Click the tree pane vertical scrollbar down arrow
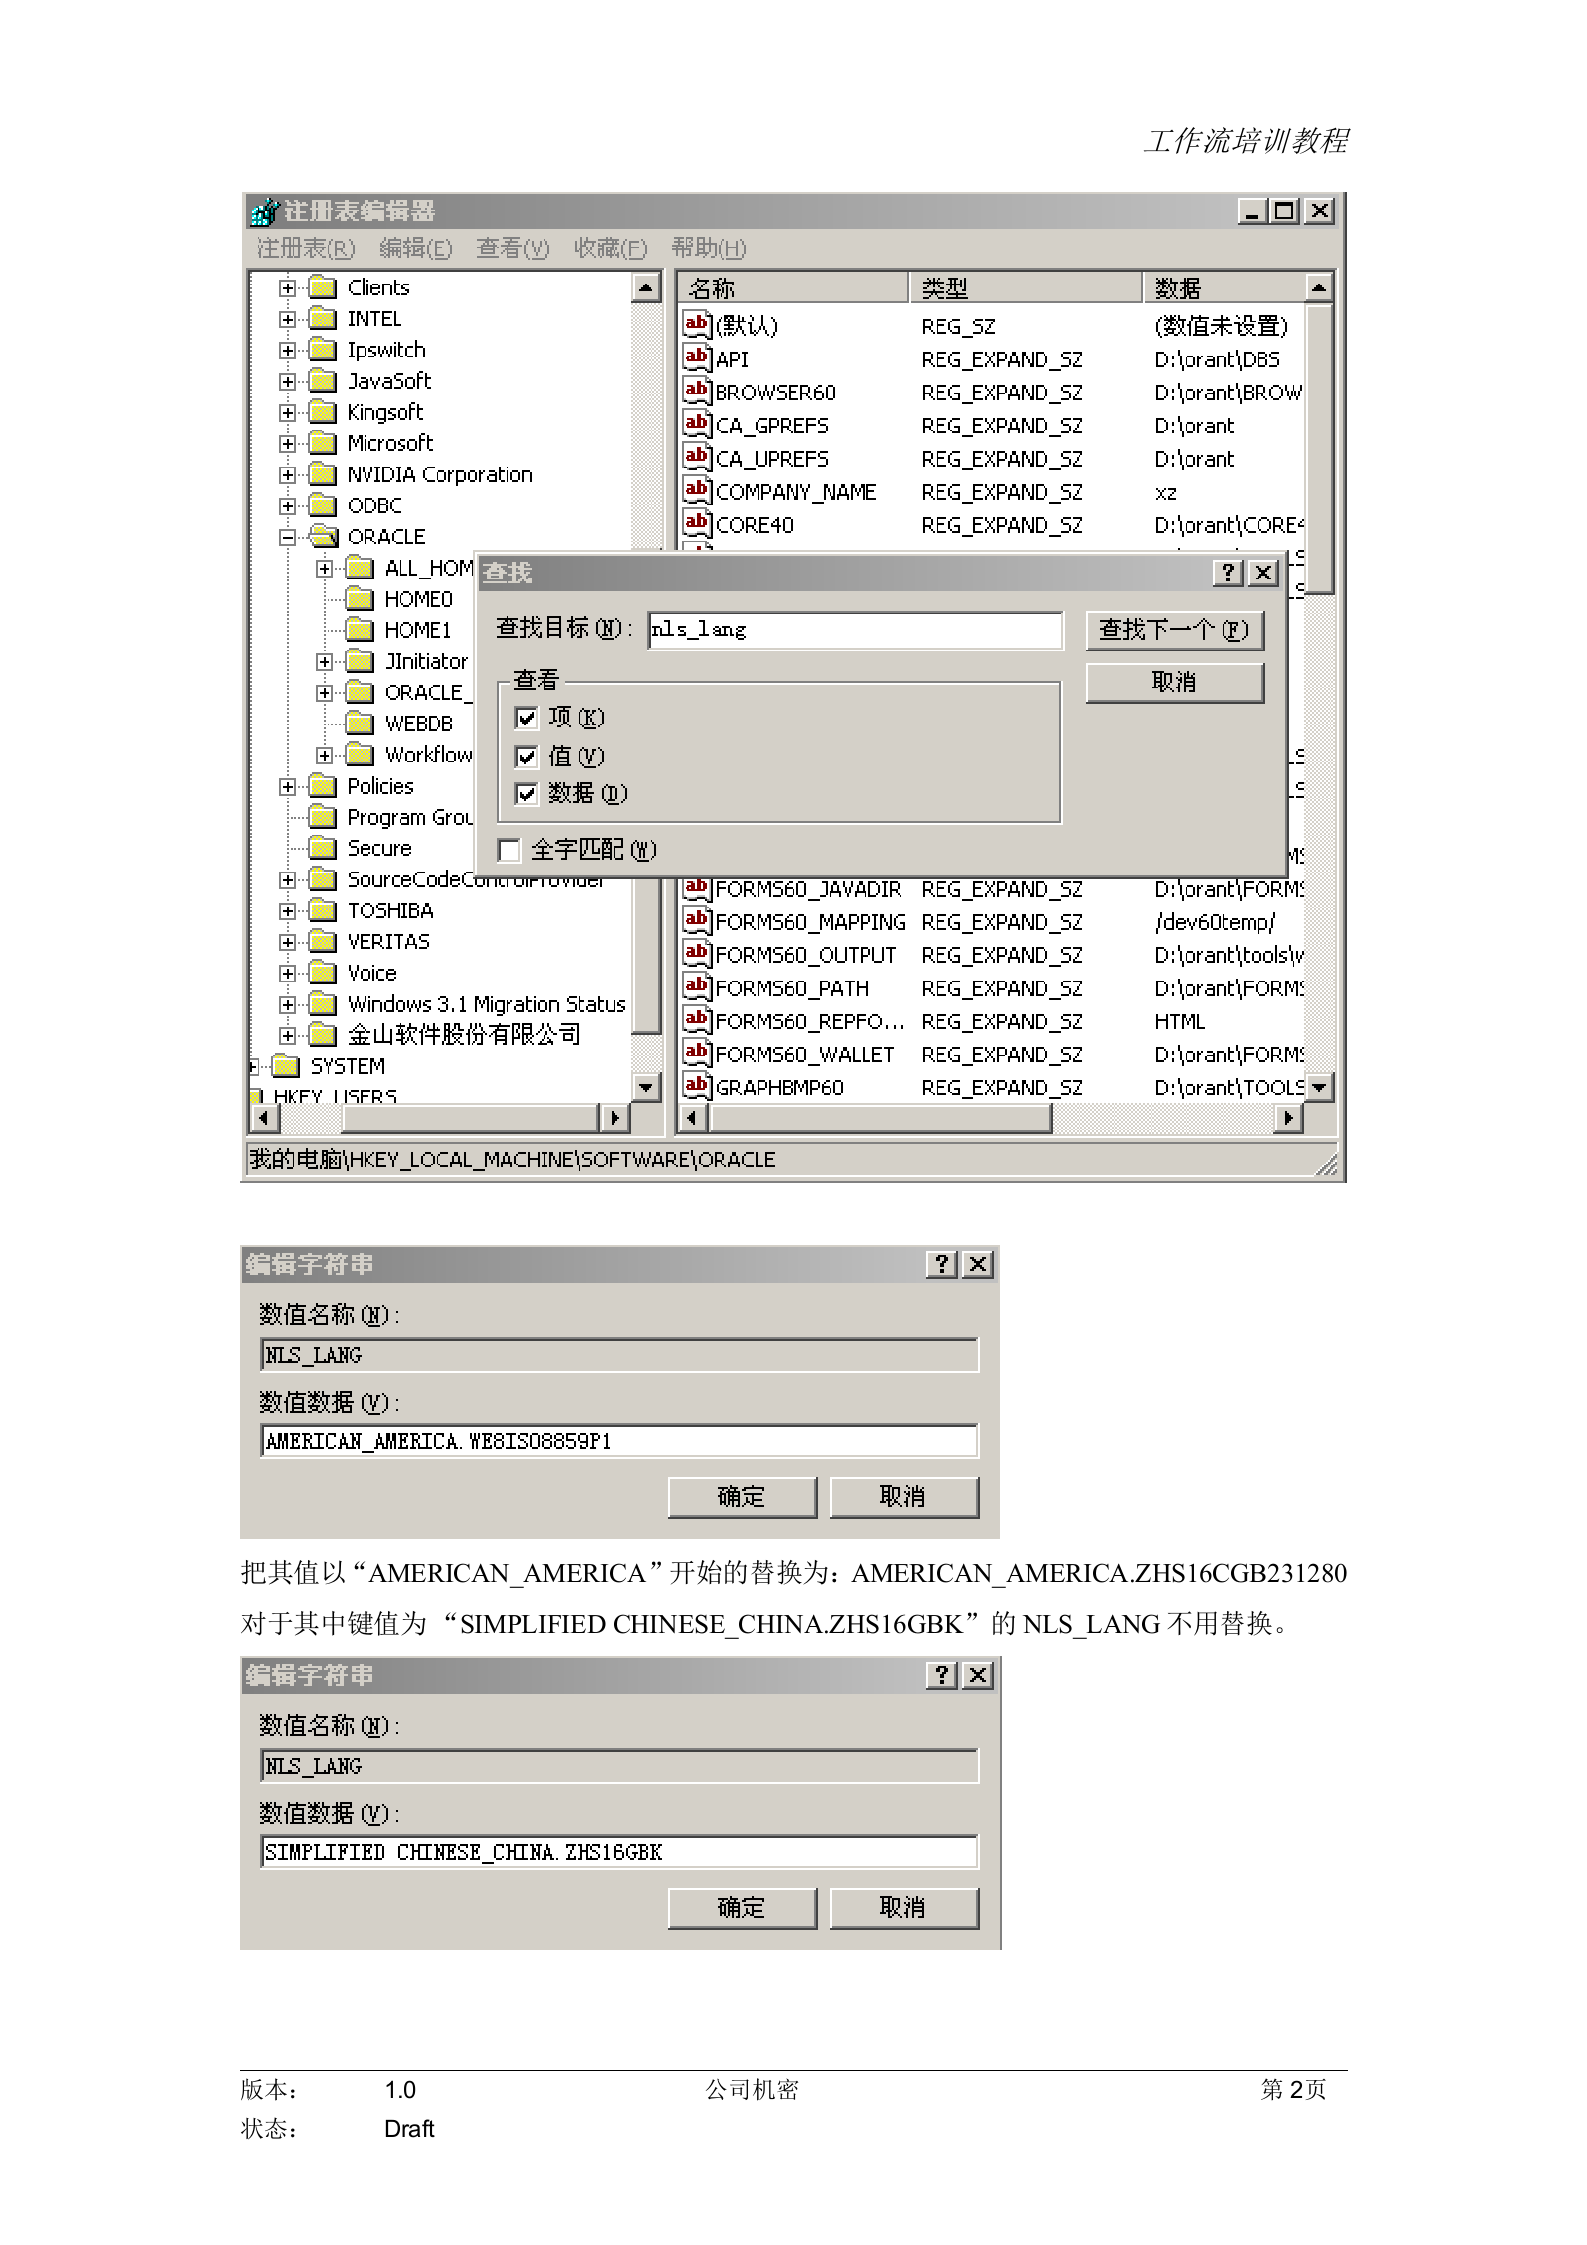Screen dimensions: 1587x2245 pos(647,1087)
